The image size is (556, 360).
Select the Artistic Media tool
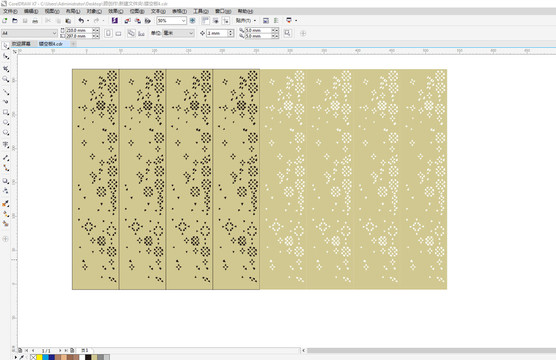click(6, 101)
